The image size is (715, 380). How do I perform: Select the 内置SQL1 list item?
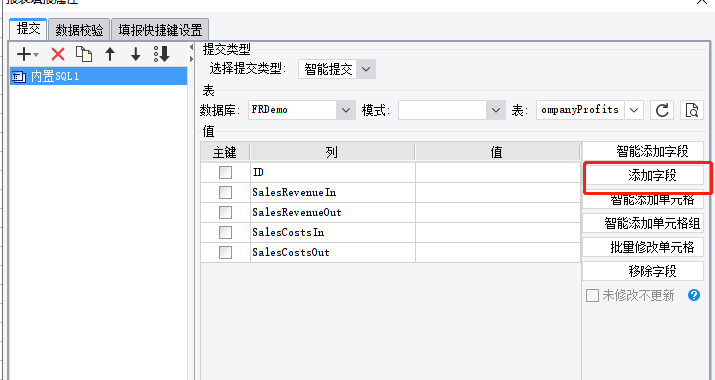coord(98,76)
